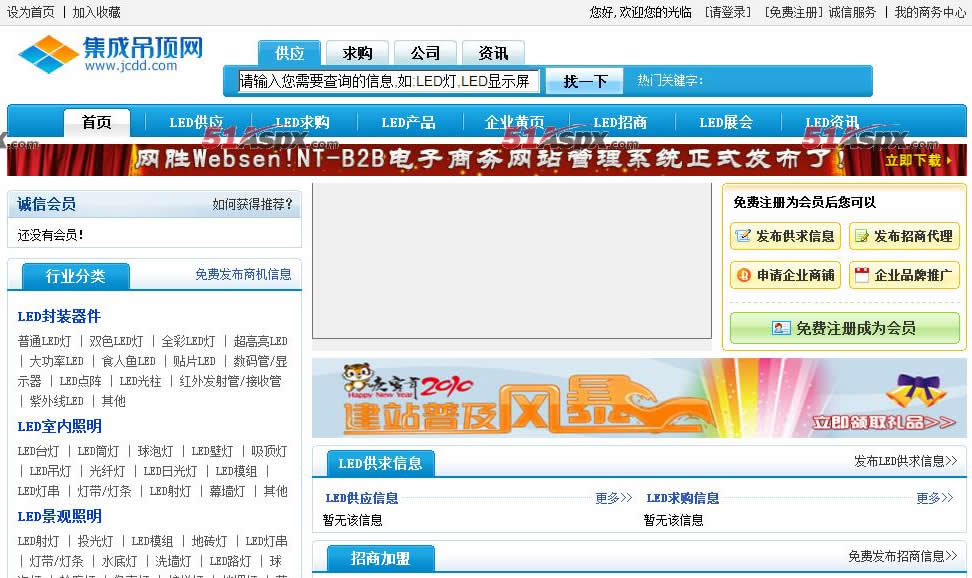Click the 立即下载 banner link
The height and width of the screenshot is (578, 972).
[x=917, y=160]
